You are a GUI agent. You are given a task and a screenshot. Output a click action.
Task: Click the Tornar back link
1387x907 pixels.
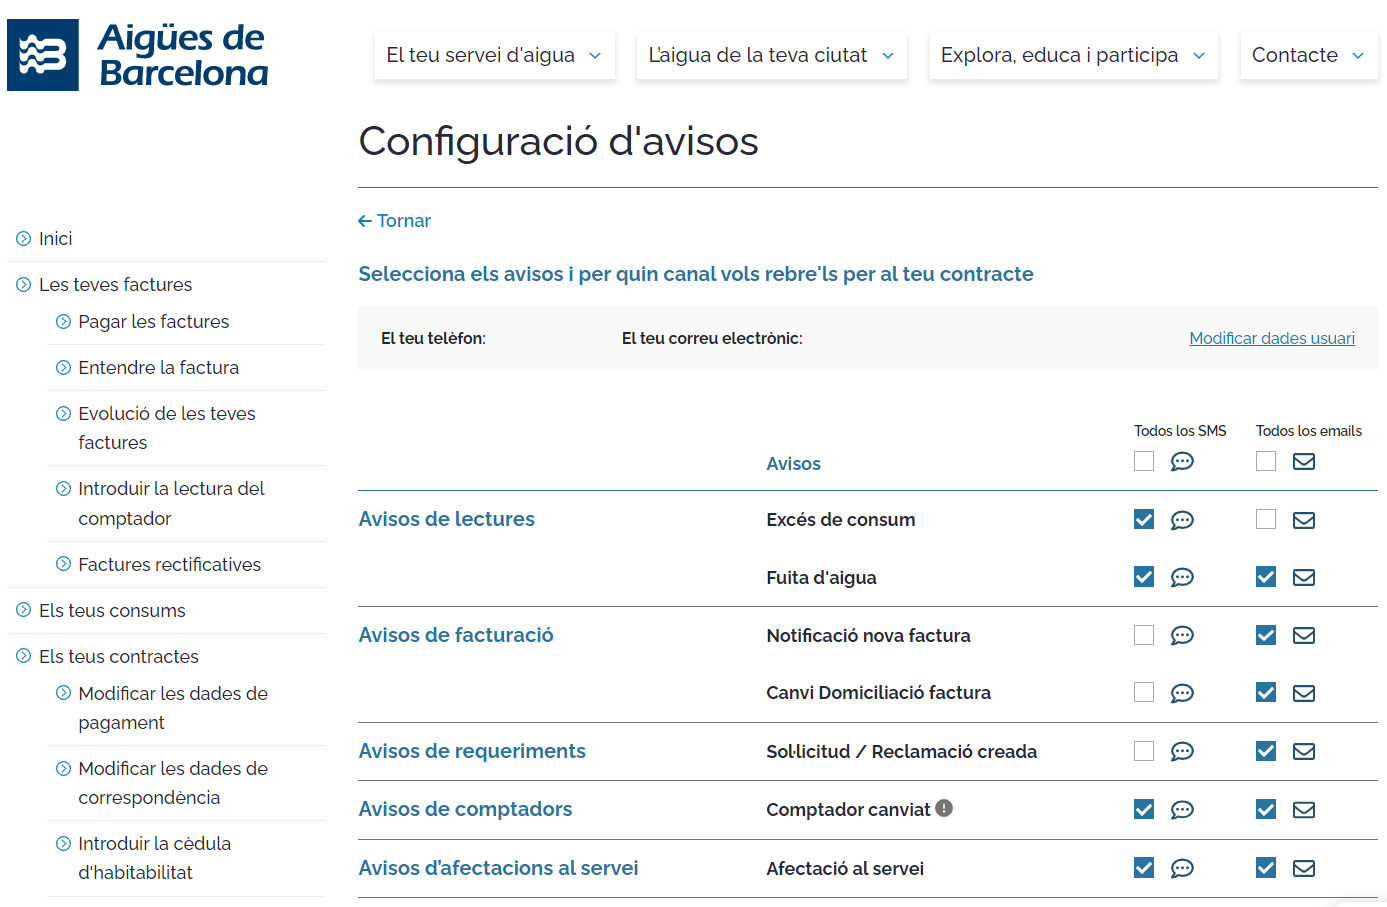(x=395, y=221)
